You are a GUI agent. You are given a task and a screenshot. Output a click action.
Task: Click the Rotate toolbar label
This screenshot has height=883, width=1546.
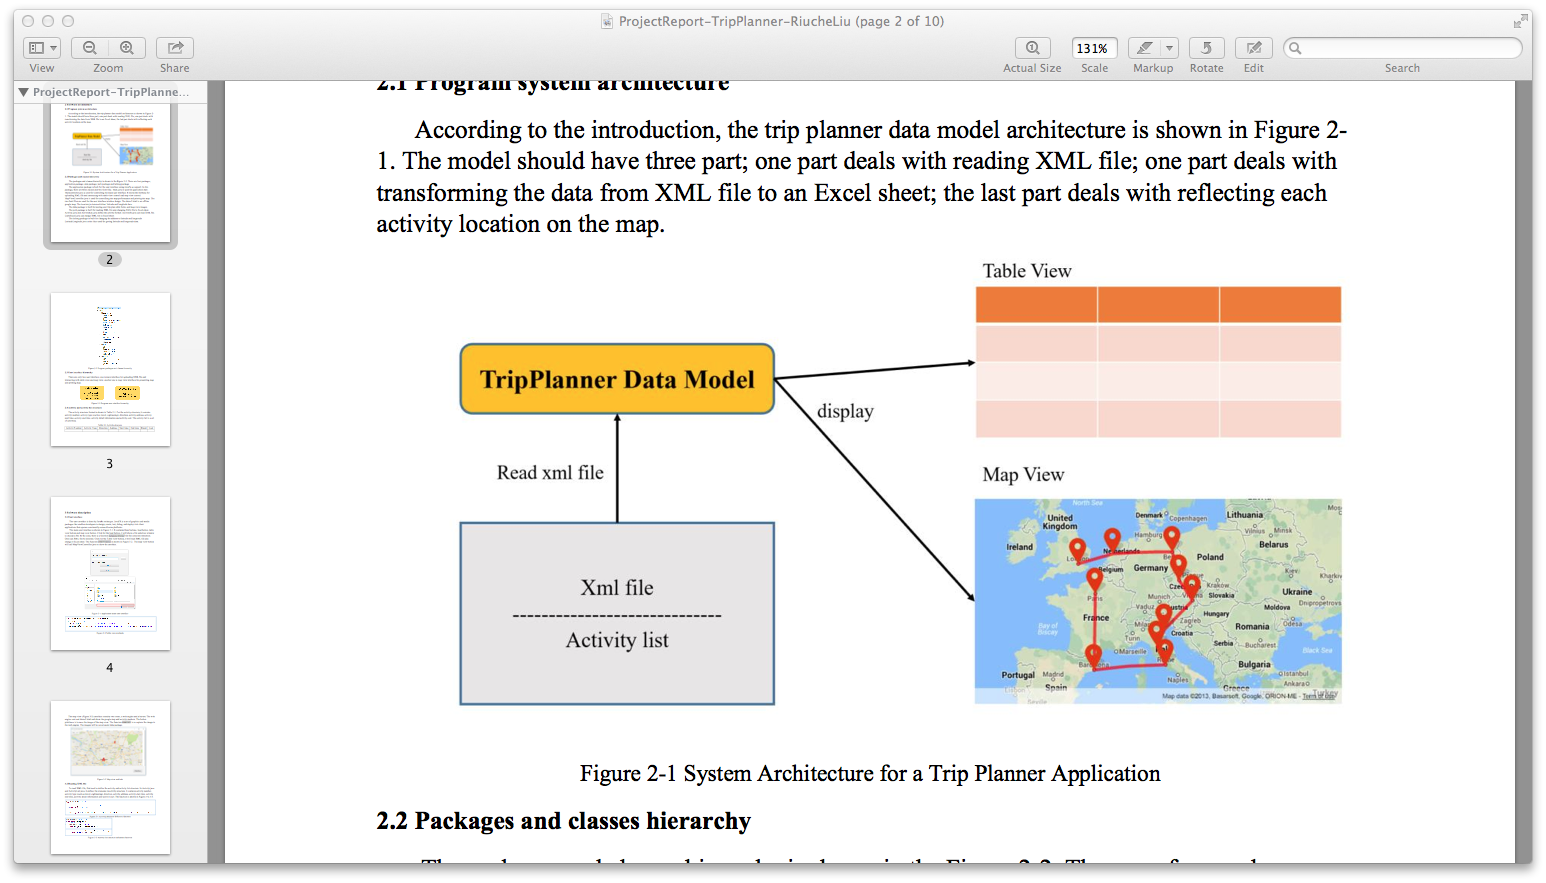tap(1207, 68)
